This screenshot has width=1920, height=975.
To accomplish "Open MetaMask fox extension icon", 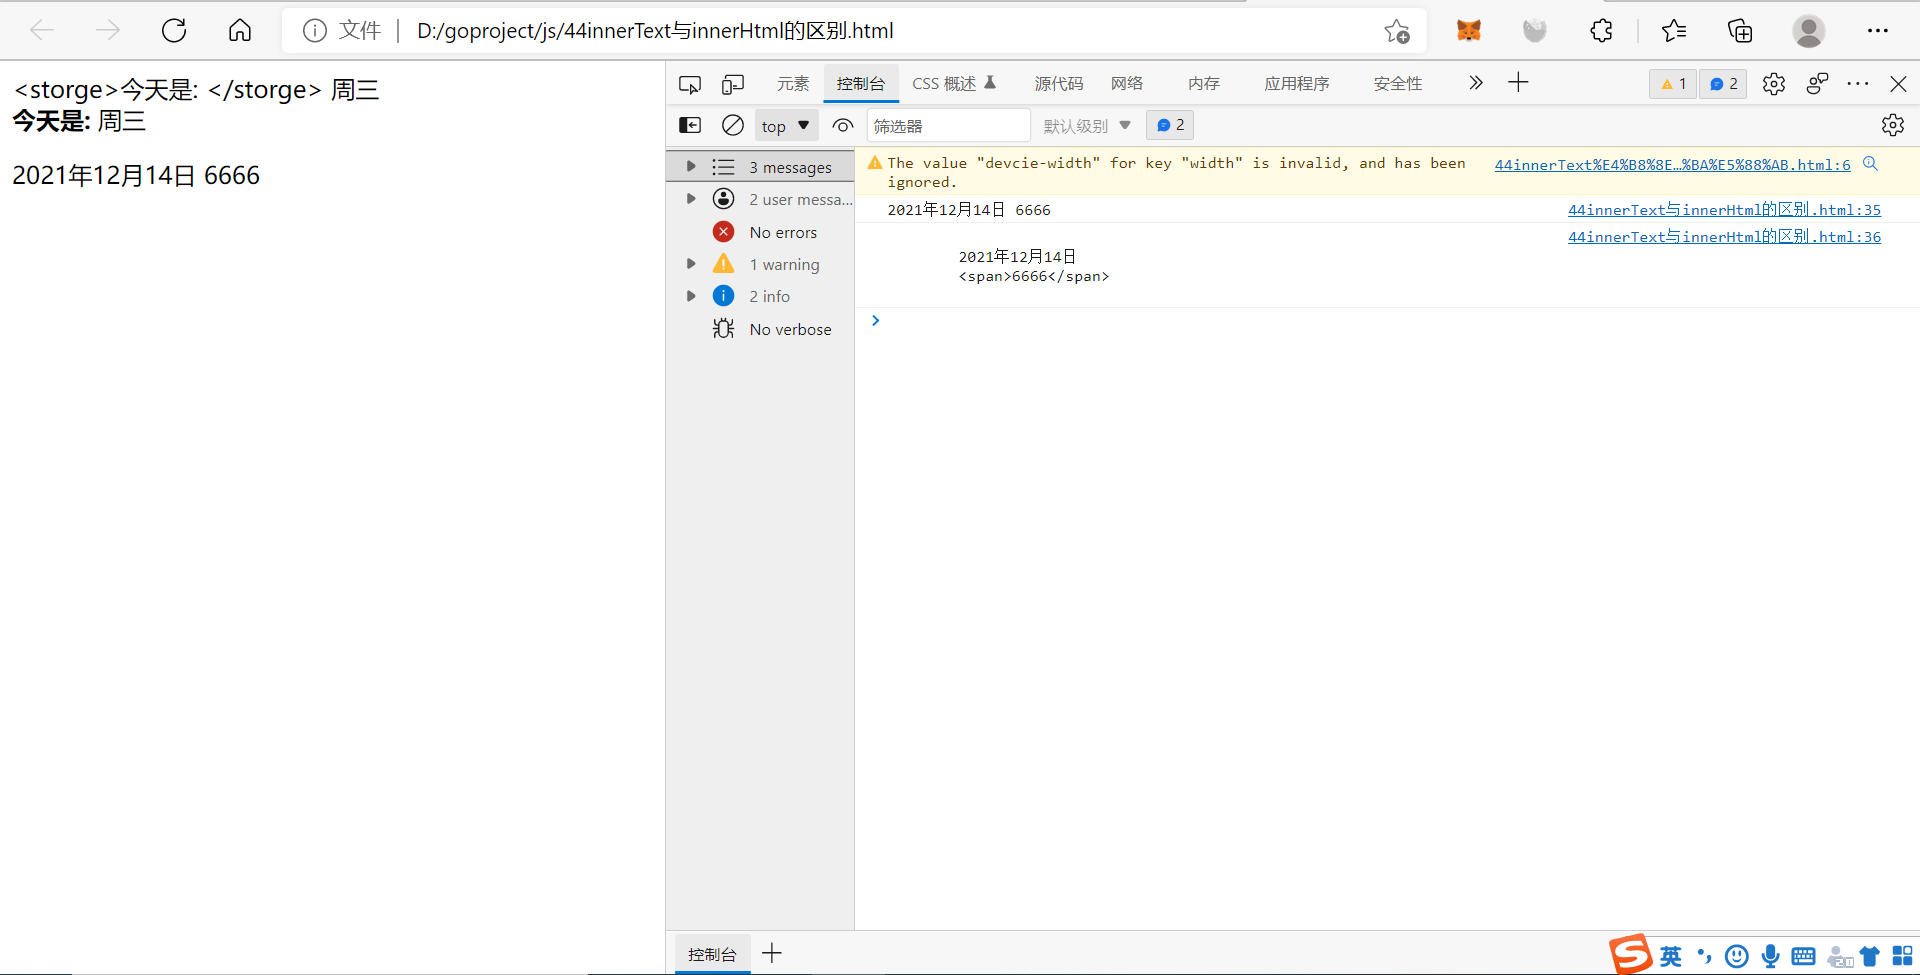I will (x=1469, y=31).
